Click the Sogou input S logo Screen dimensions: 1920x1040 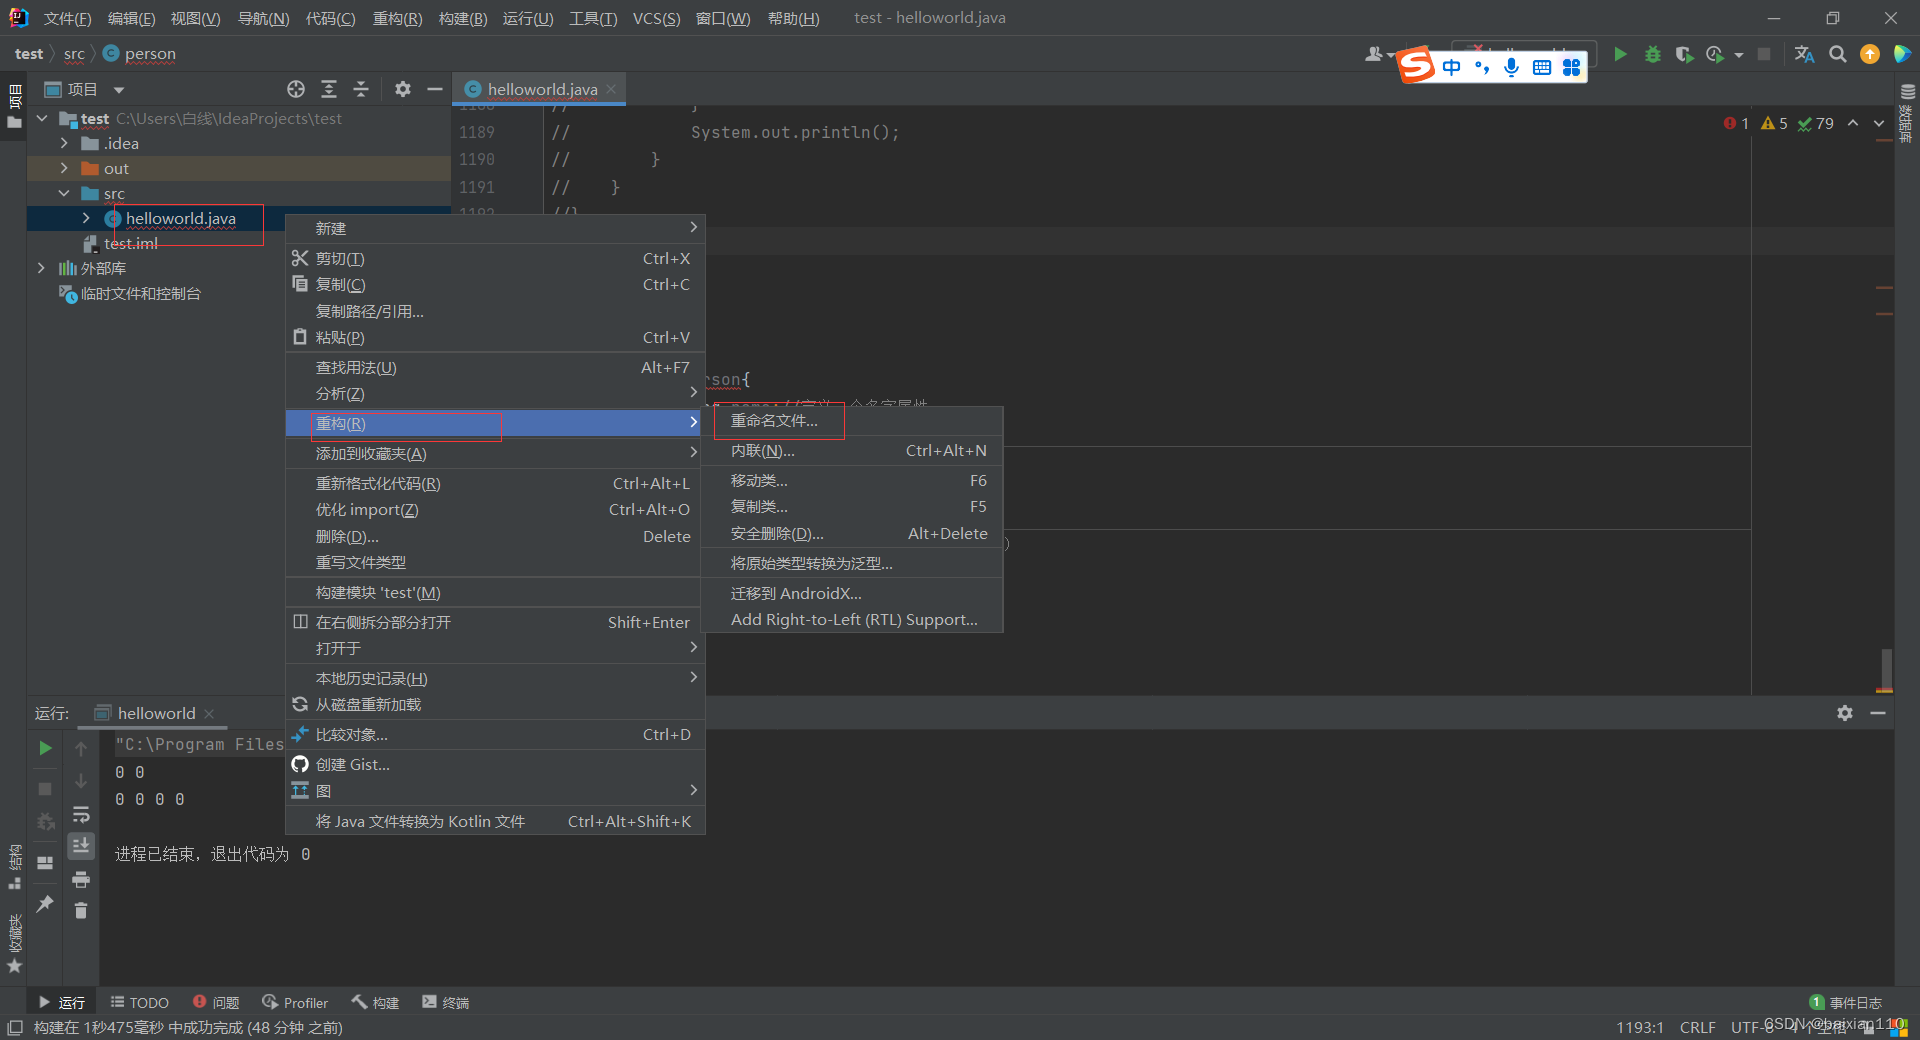pos(1416,66)
